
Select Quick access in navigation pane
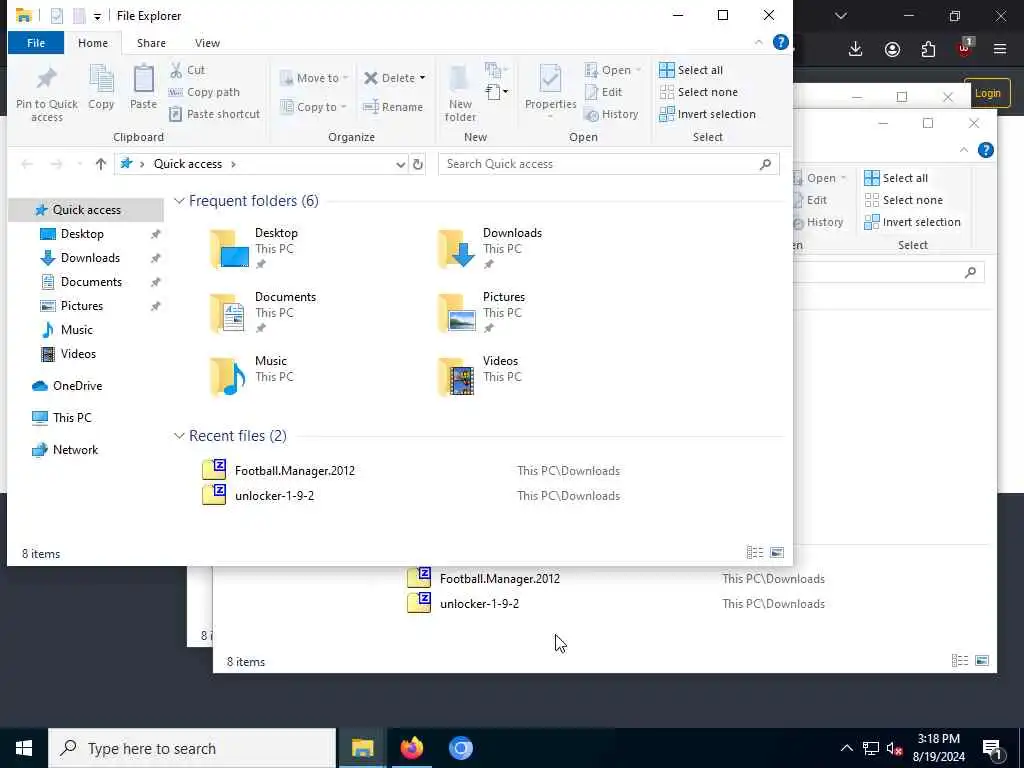click(86, 210)
